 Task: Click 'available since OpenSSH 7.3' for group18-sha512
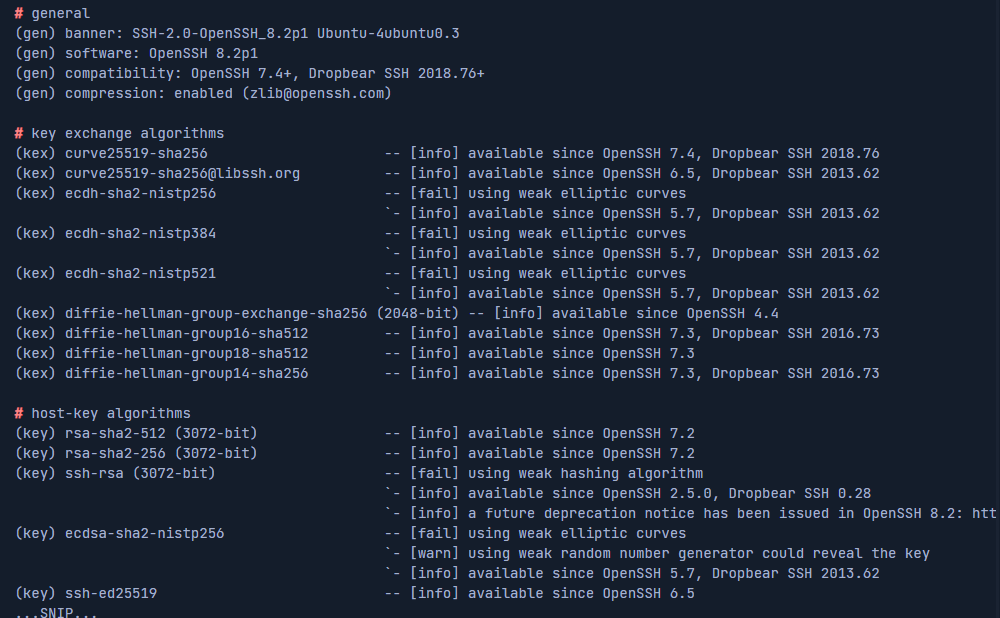(581, 353)
